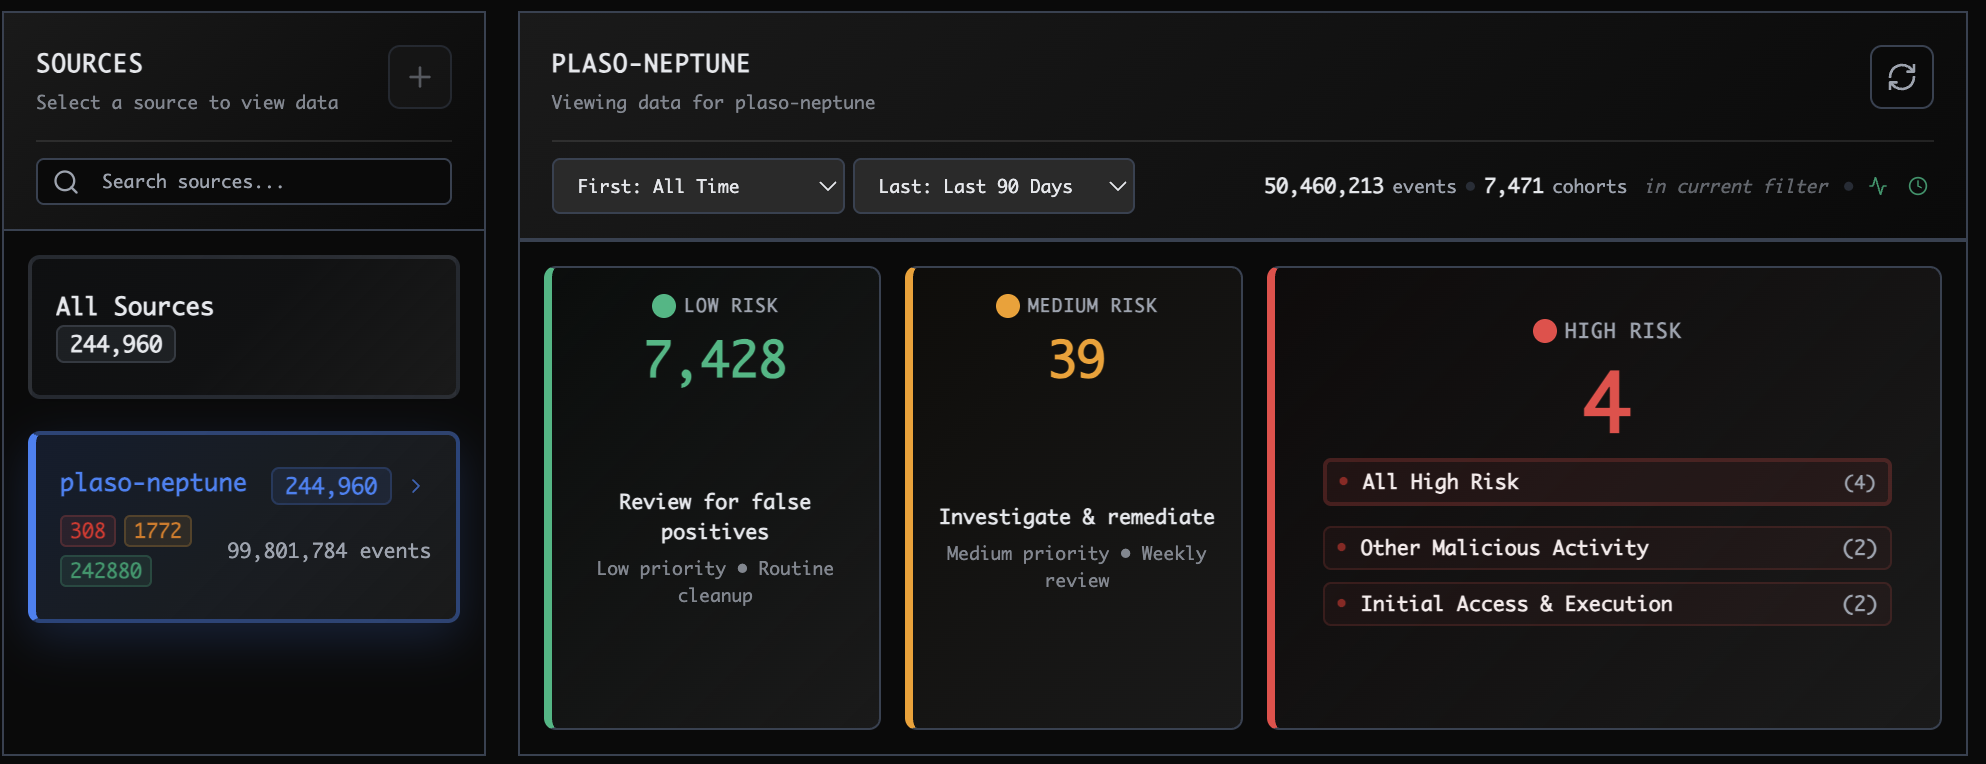Focus the Search sources field
The image size is (1986, 764).
pos(244,182)
